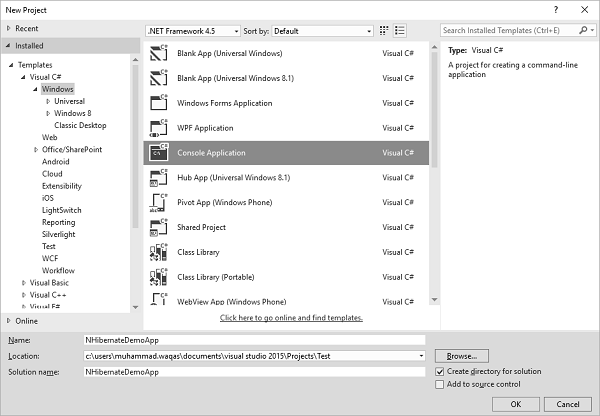Screen dimensions: 600x416
Task: Select the Cloud category
Action: click(x=52, y=174)
